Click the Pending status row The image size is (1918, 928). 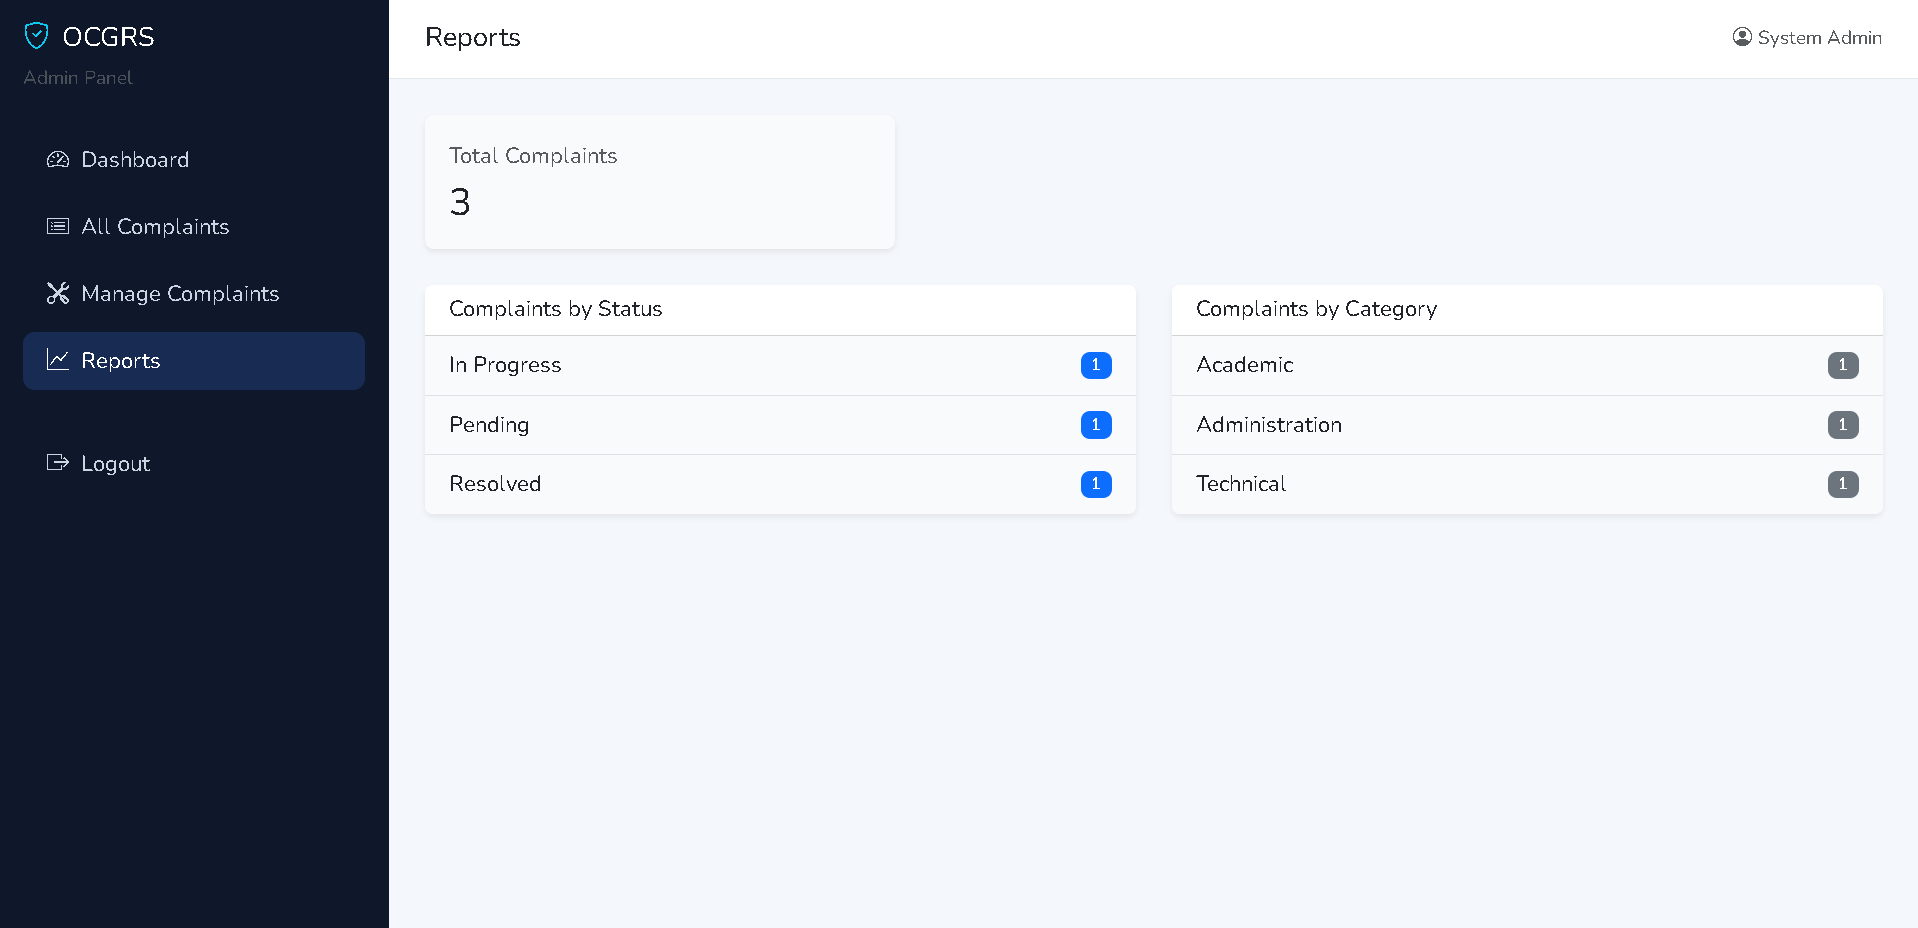(780, 425)
